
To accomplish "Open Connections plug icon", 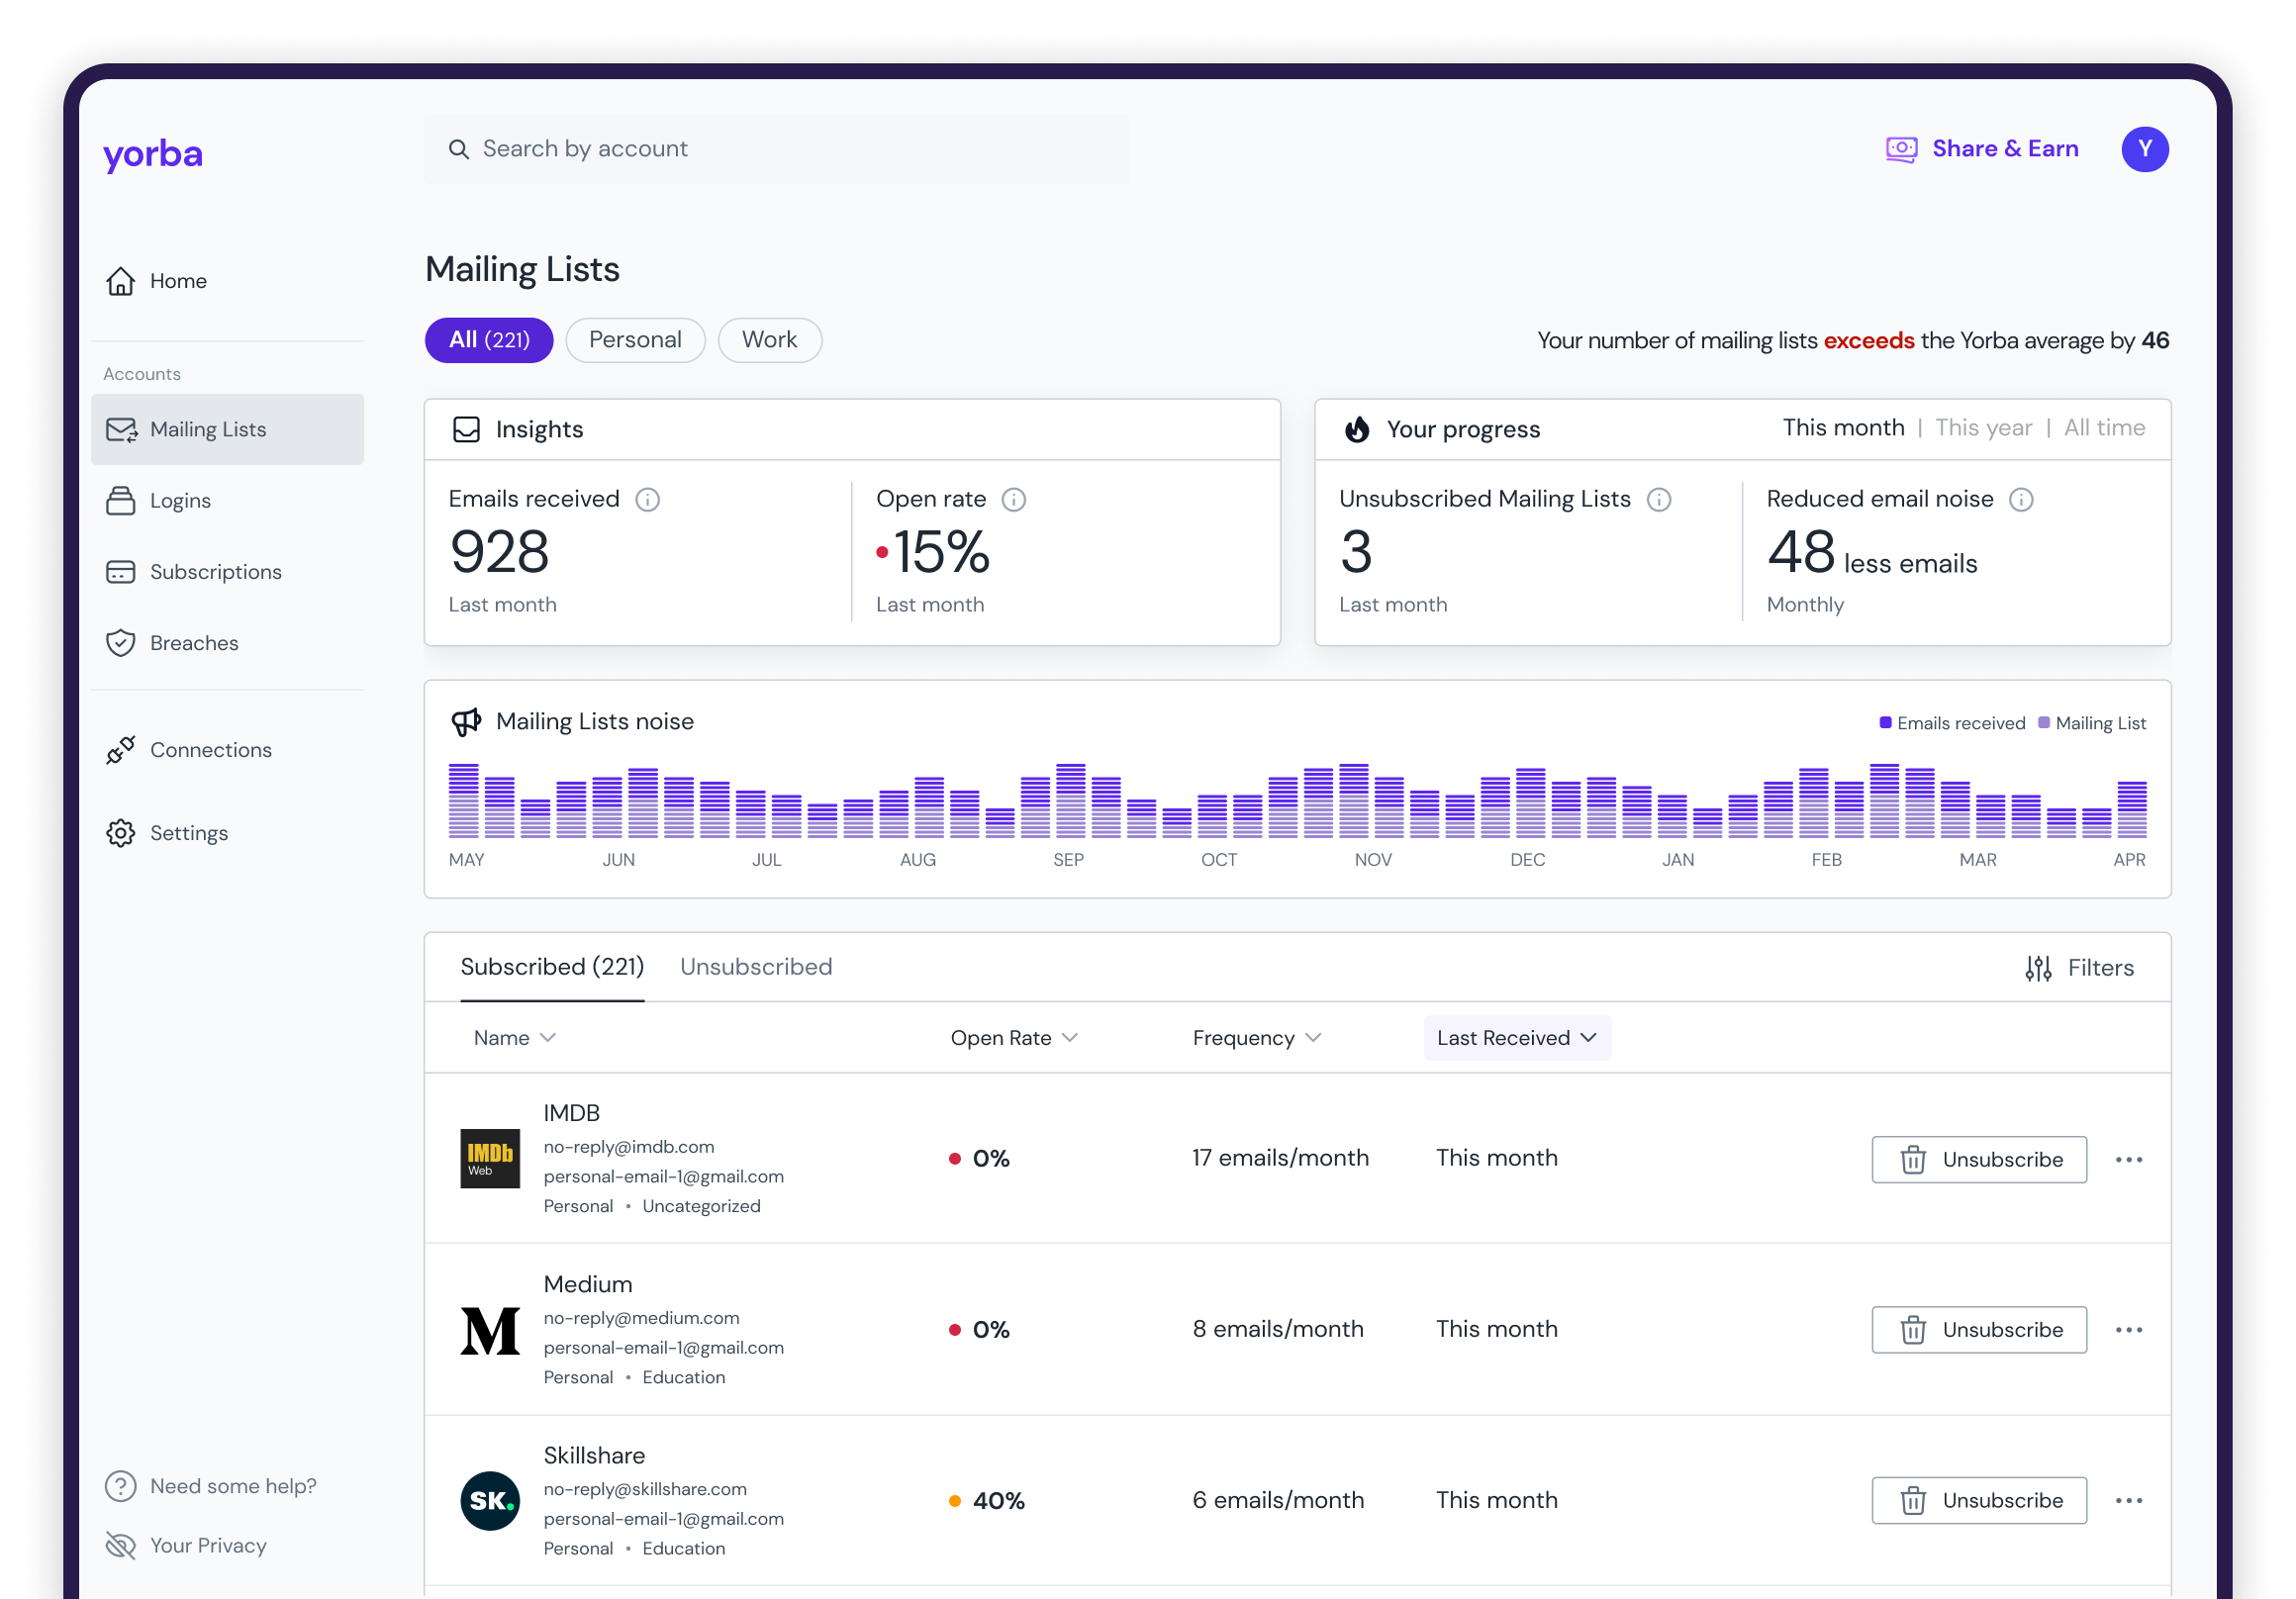I will 120,750.
